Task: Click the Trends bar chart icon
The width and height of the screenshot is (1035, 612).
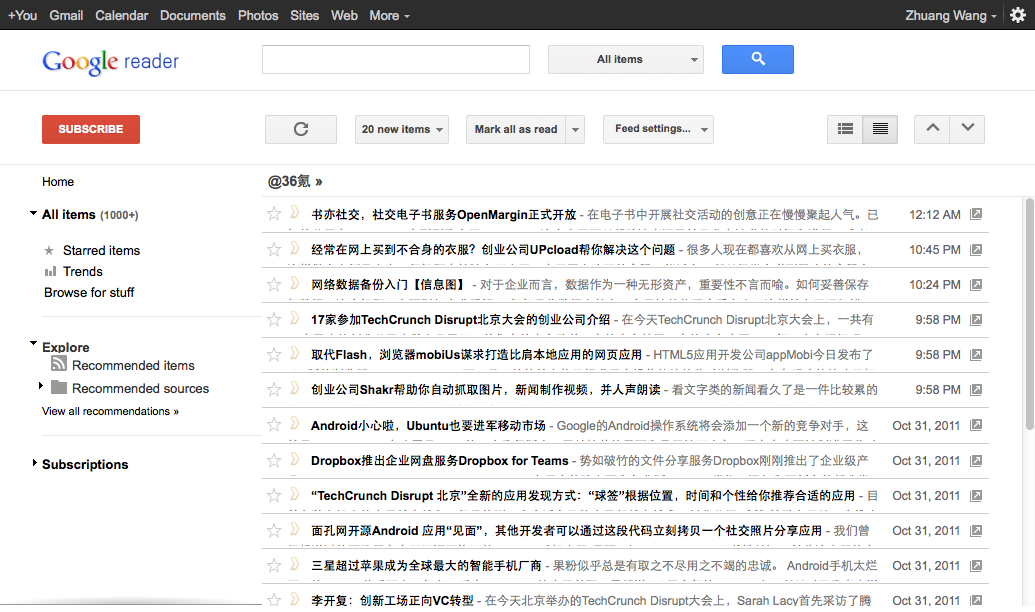Action: point(50,271)
